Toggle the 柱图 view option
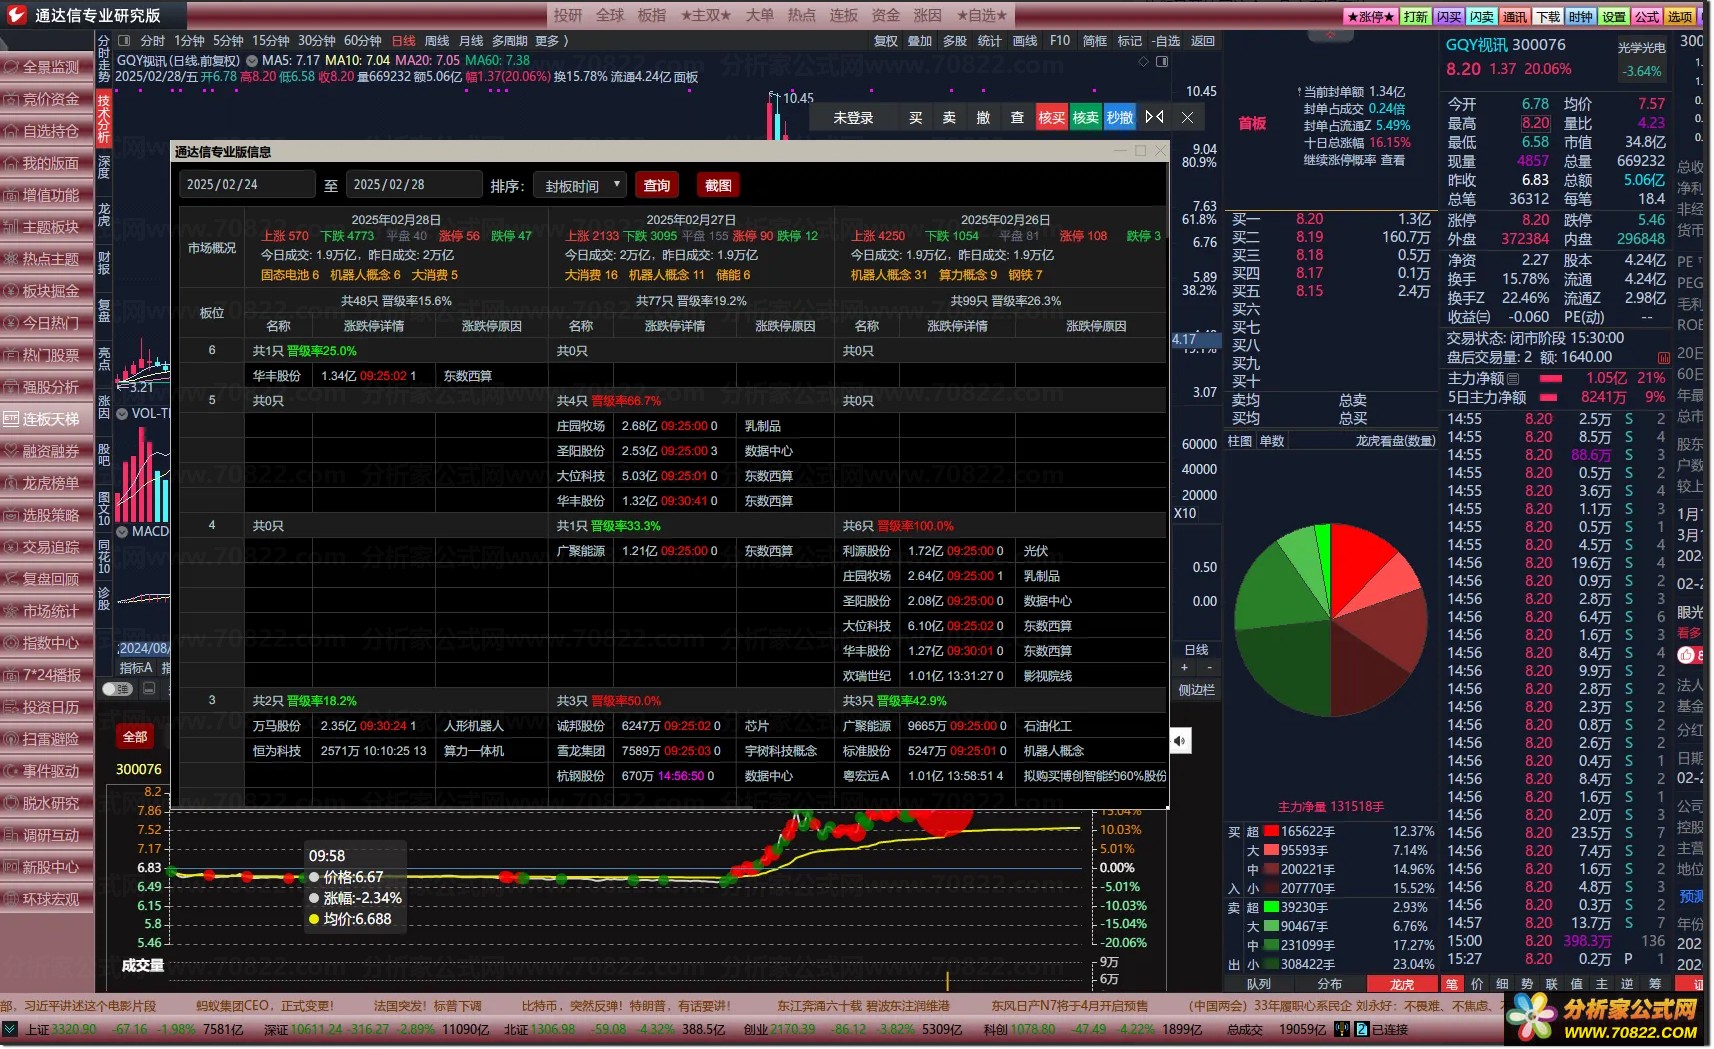 [x=1239, y=441]
